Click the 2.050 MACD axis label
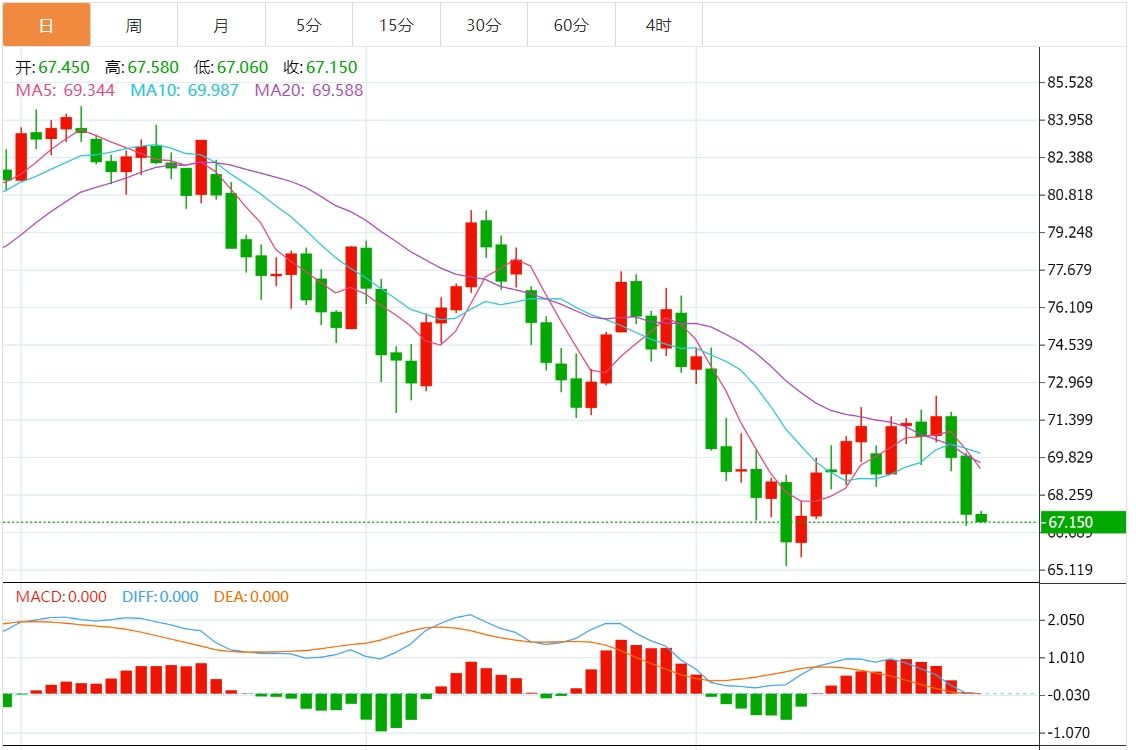1136x750 pixels. click(1066, 620)
